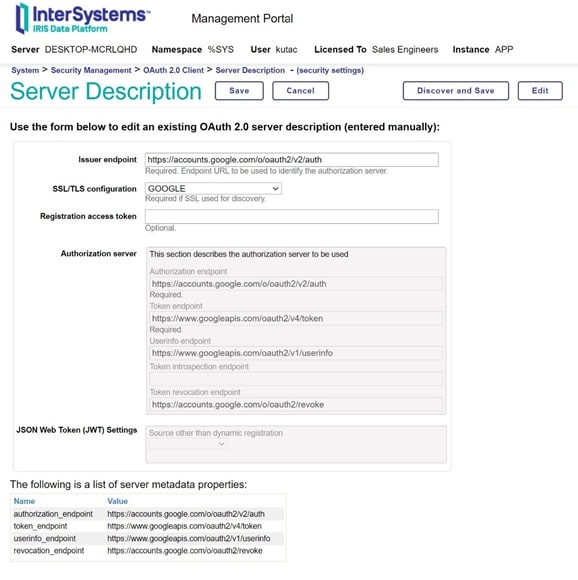Open the SSL/TLS configuration dropdown
578x580 pixels.
[213, 189]
